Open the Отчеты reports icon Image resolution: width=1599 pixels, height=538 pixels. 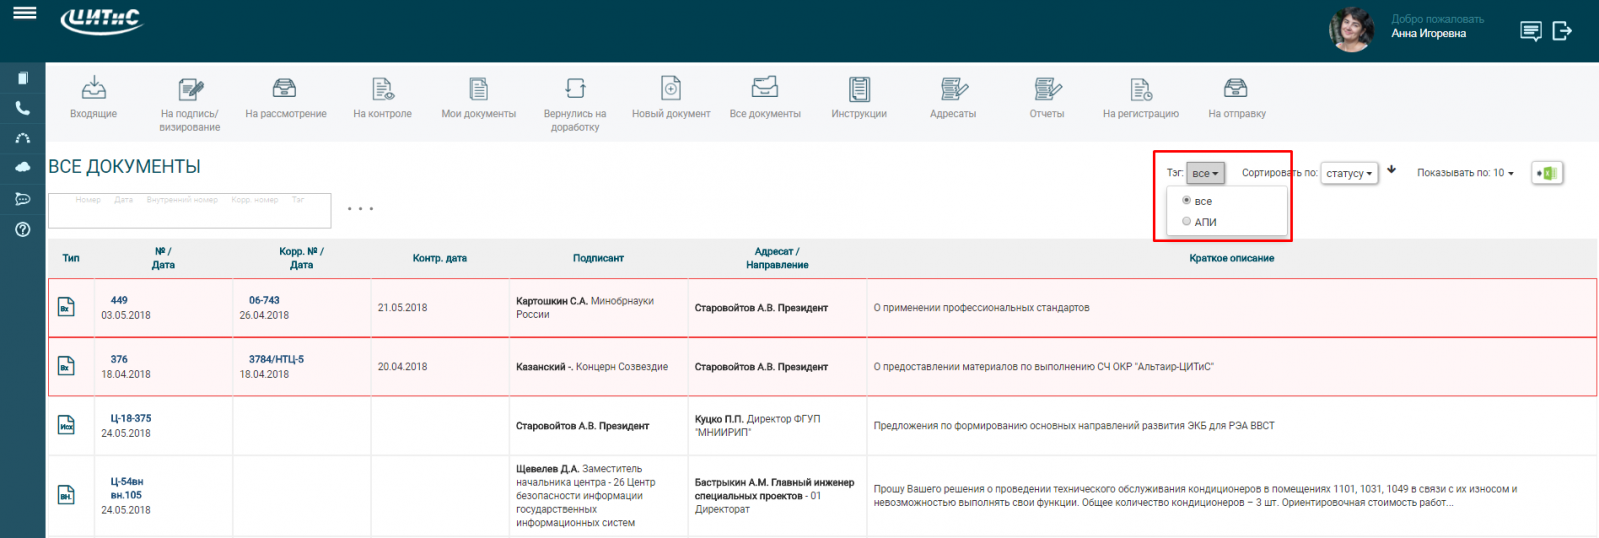click(x=1047, y=90)
